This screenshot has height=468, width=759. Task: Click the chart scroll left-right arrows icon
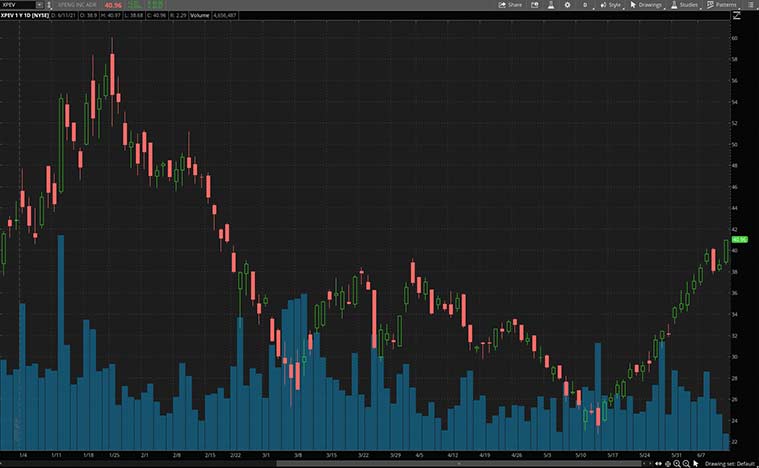tap(657, 464)
